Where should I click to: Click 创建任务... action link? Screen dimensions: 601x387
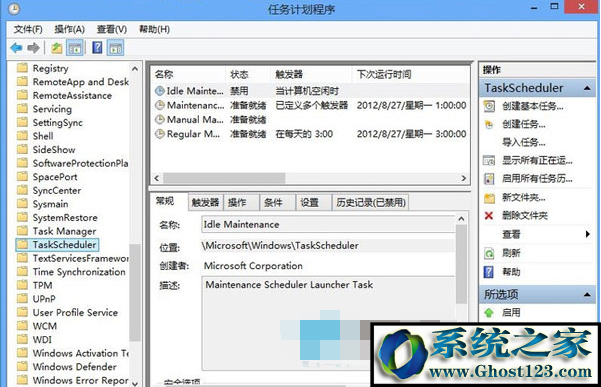524,124
